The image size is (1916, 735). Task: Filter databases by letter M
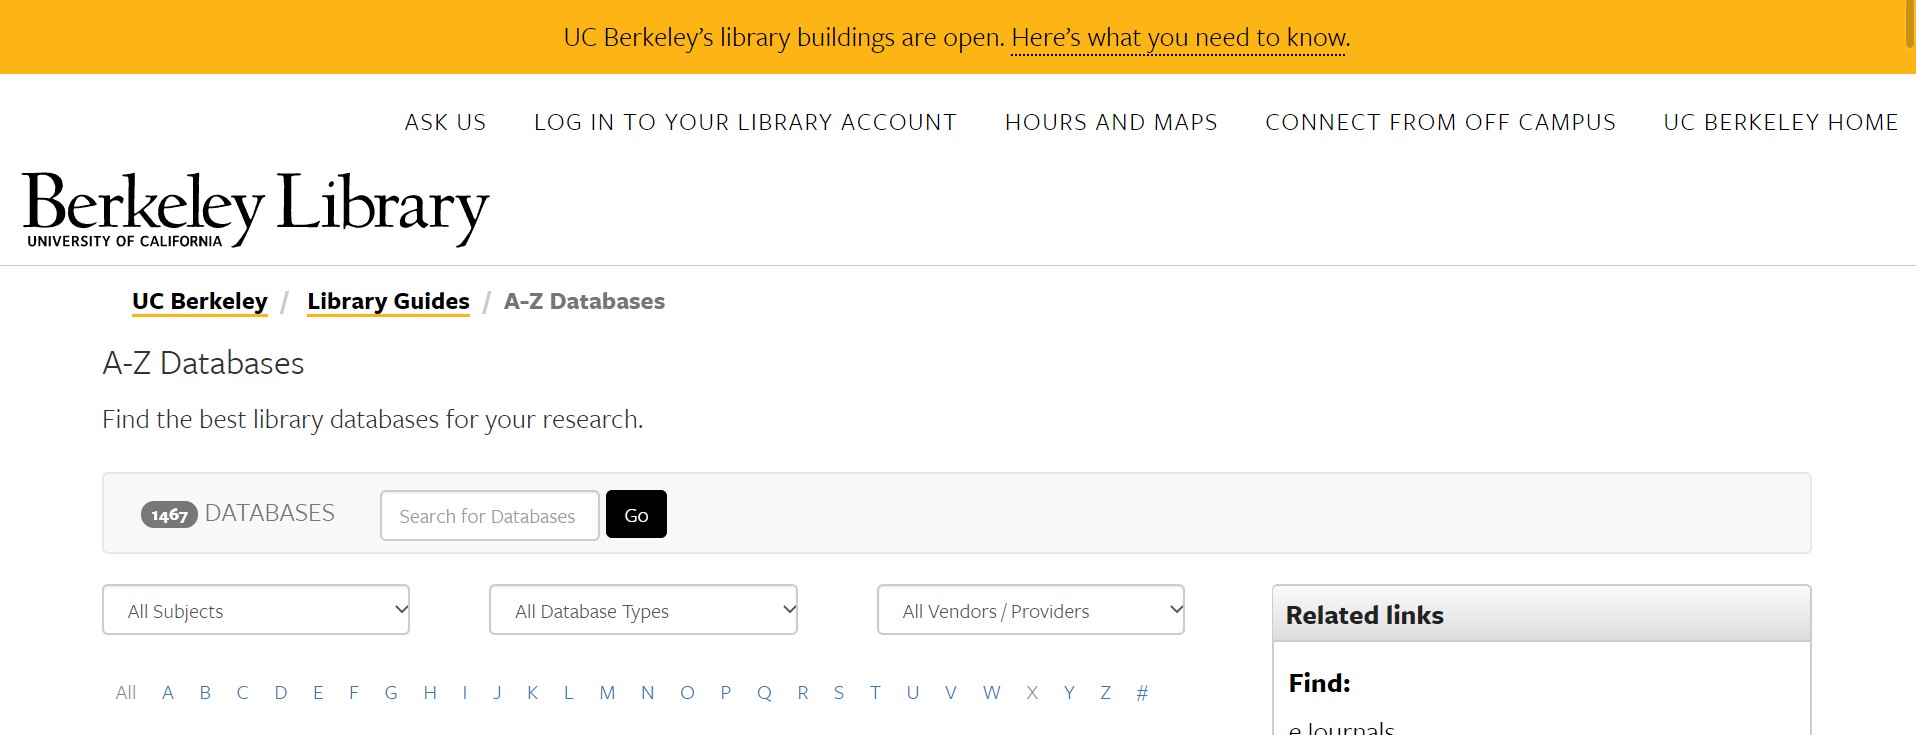[x=607, y=692]
